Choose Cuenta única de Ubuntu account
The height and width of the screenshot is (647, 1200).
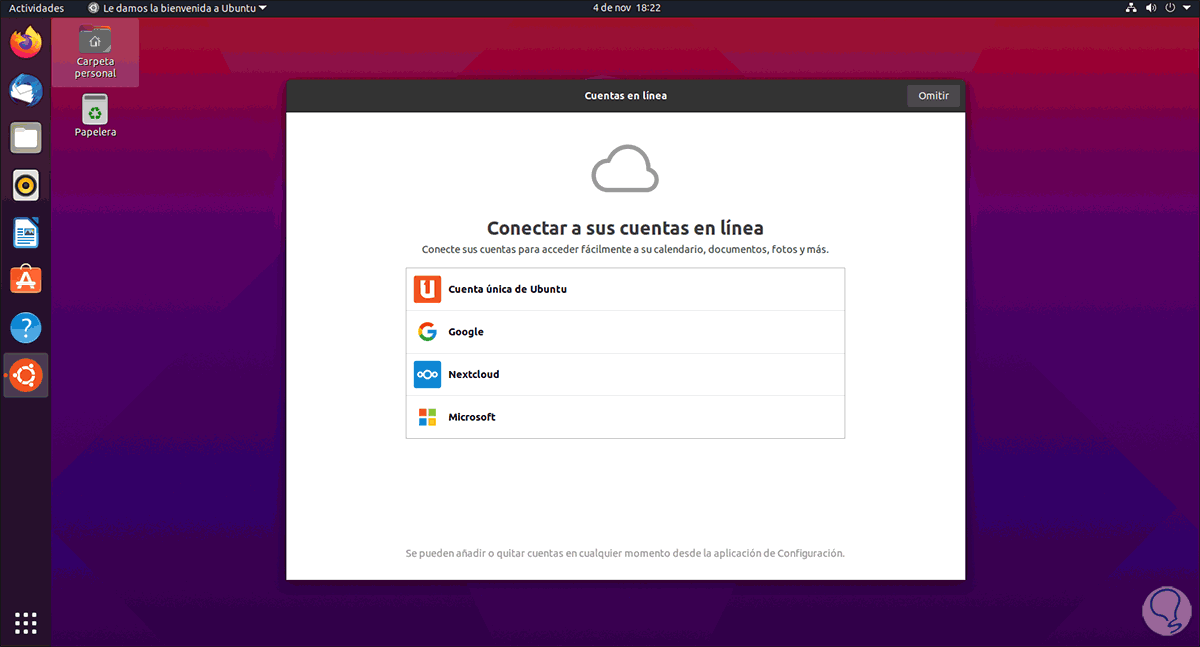pyautogui.click(x=625, y=289)
